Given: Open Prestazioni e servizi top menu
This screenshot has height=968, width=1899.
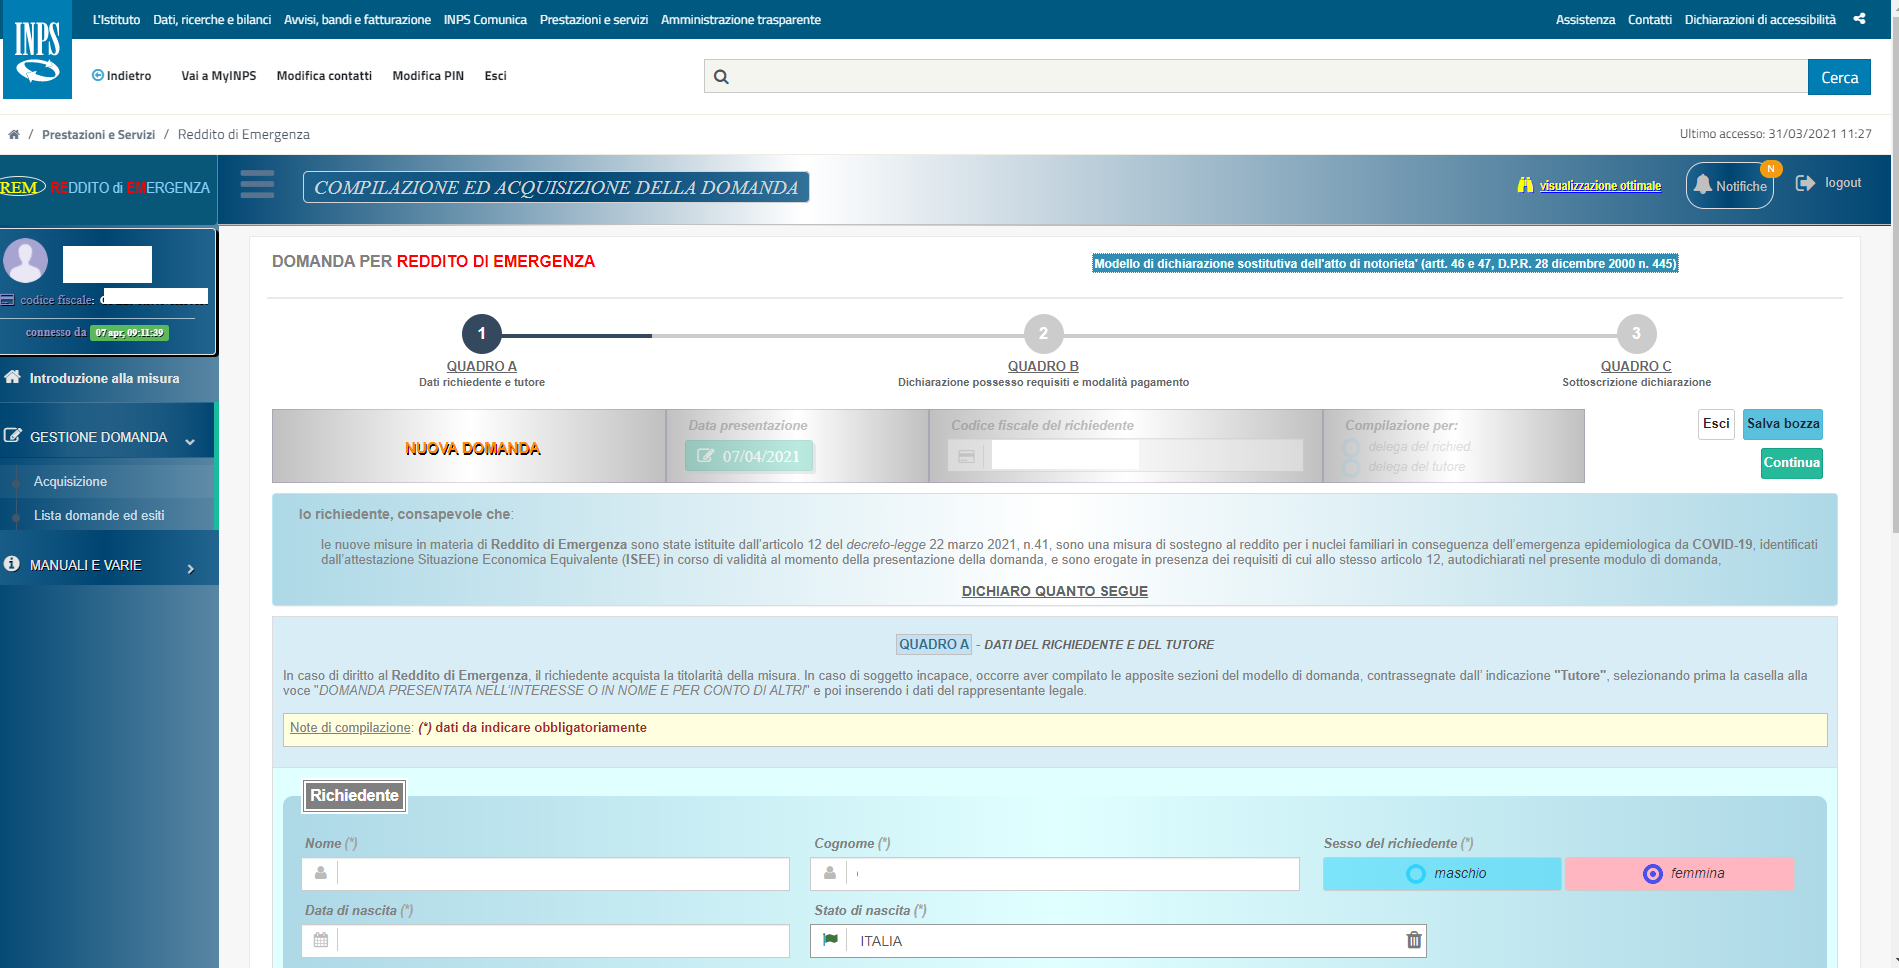Looking at the screenshot, I should coord(594,19).
